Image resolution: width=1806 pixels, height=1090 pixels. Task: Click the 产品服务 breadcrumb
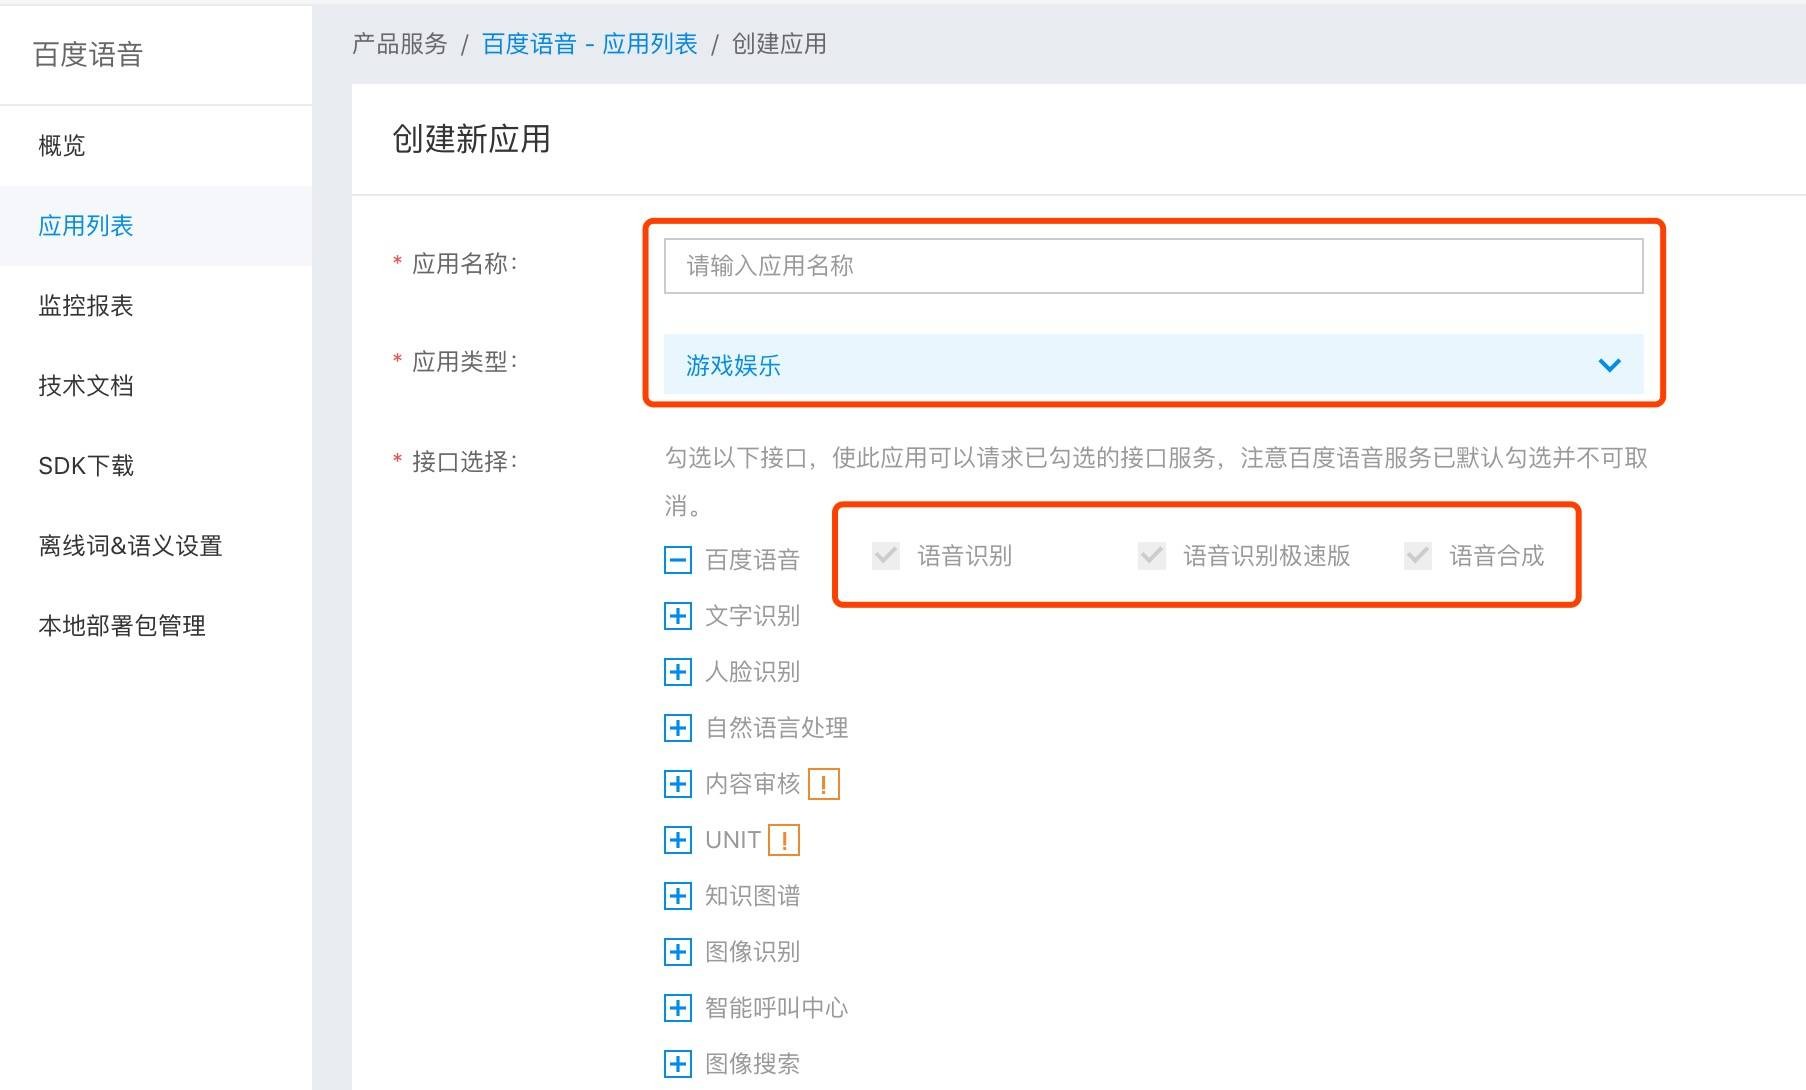400,44
